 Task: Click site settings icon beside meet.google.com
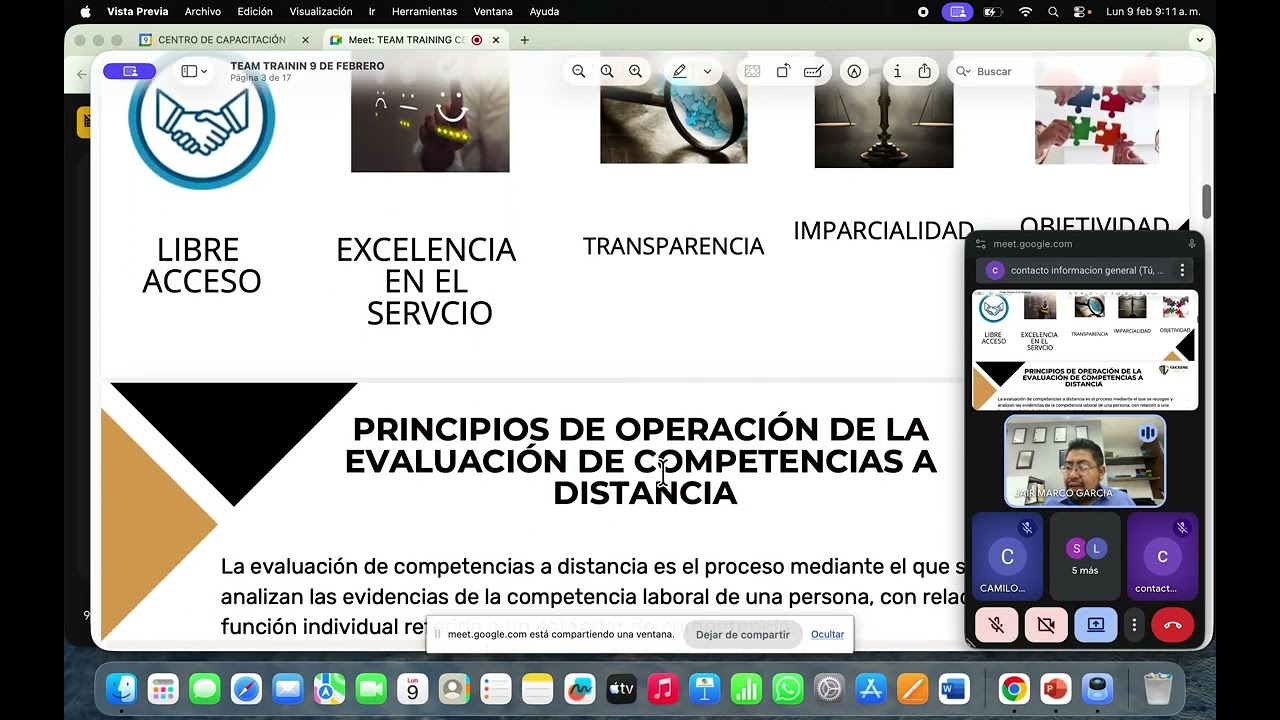tap(981, 244)
